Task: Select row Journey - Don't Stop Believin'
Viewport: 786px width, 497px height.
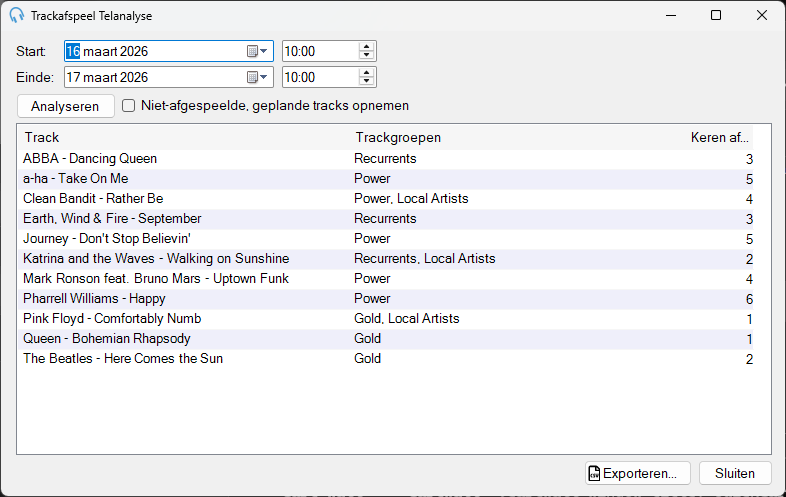Action: [x=385, y=239]
